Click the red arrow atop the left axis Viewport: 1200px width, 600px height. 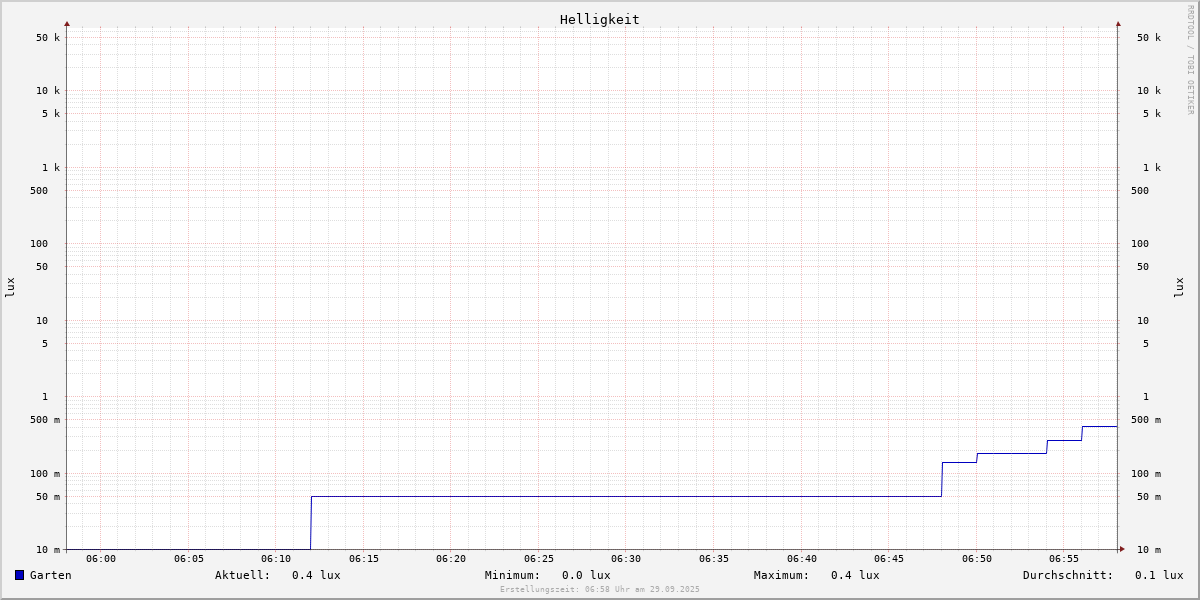(x=67, y=23)
